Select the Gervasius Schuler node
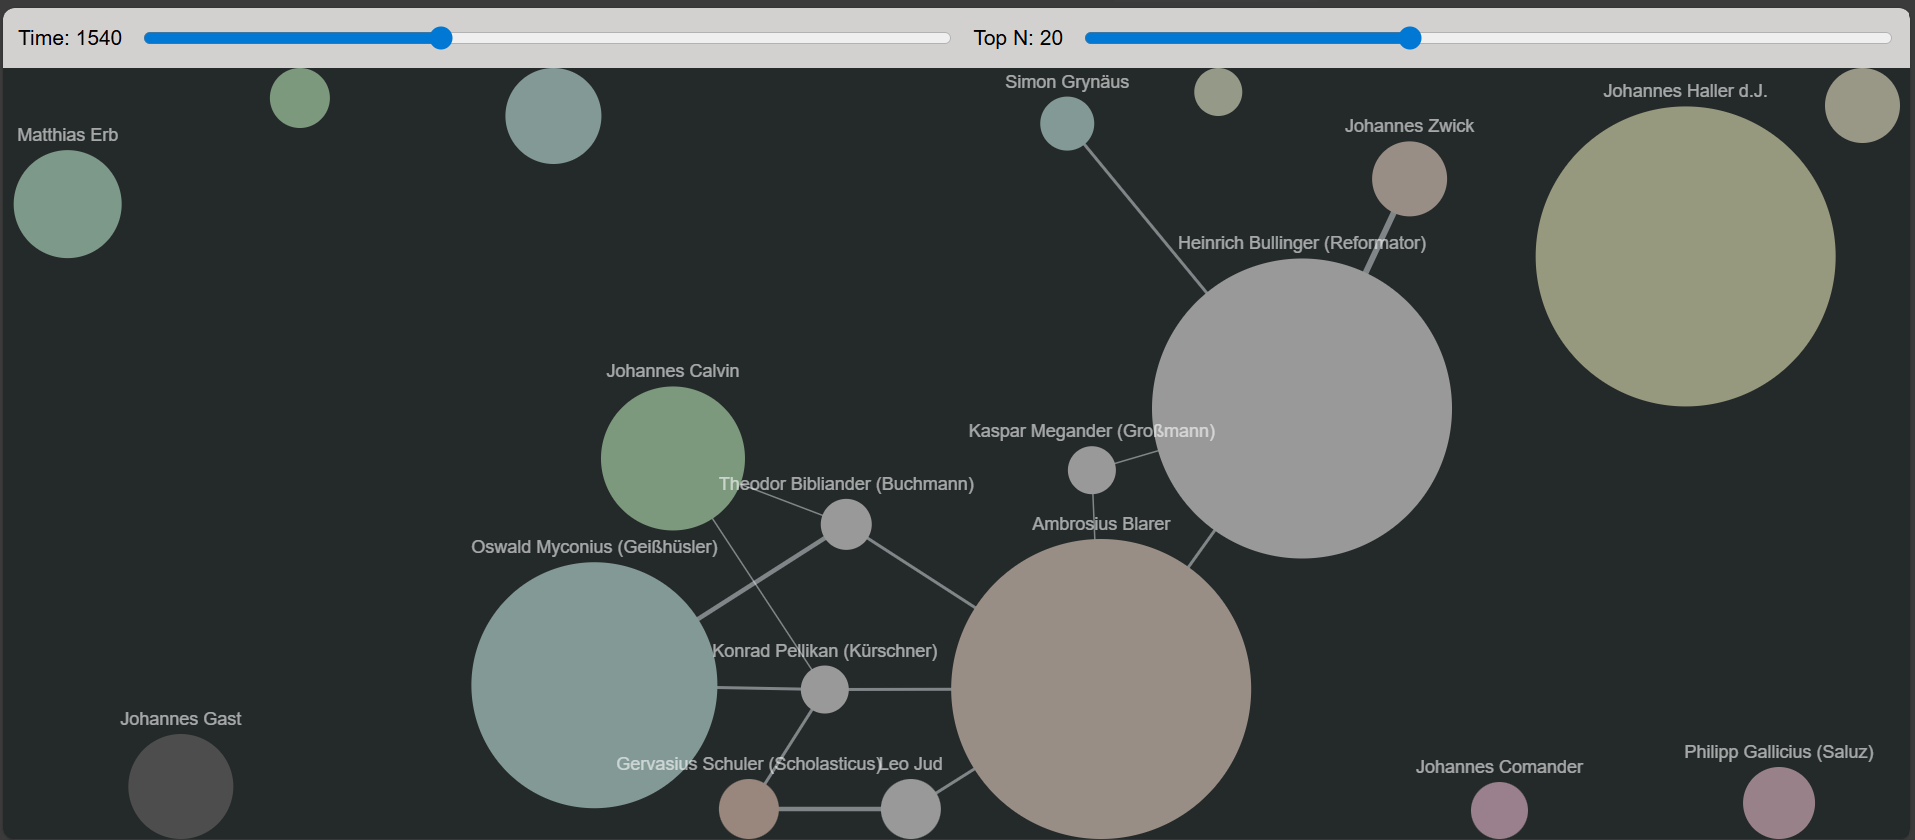This screenshot has height=840, width=1915. (749, 808)
